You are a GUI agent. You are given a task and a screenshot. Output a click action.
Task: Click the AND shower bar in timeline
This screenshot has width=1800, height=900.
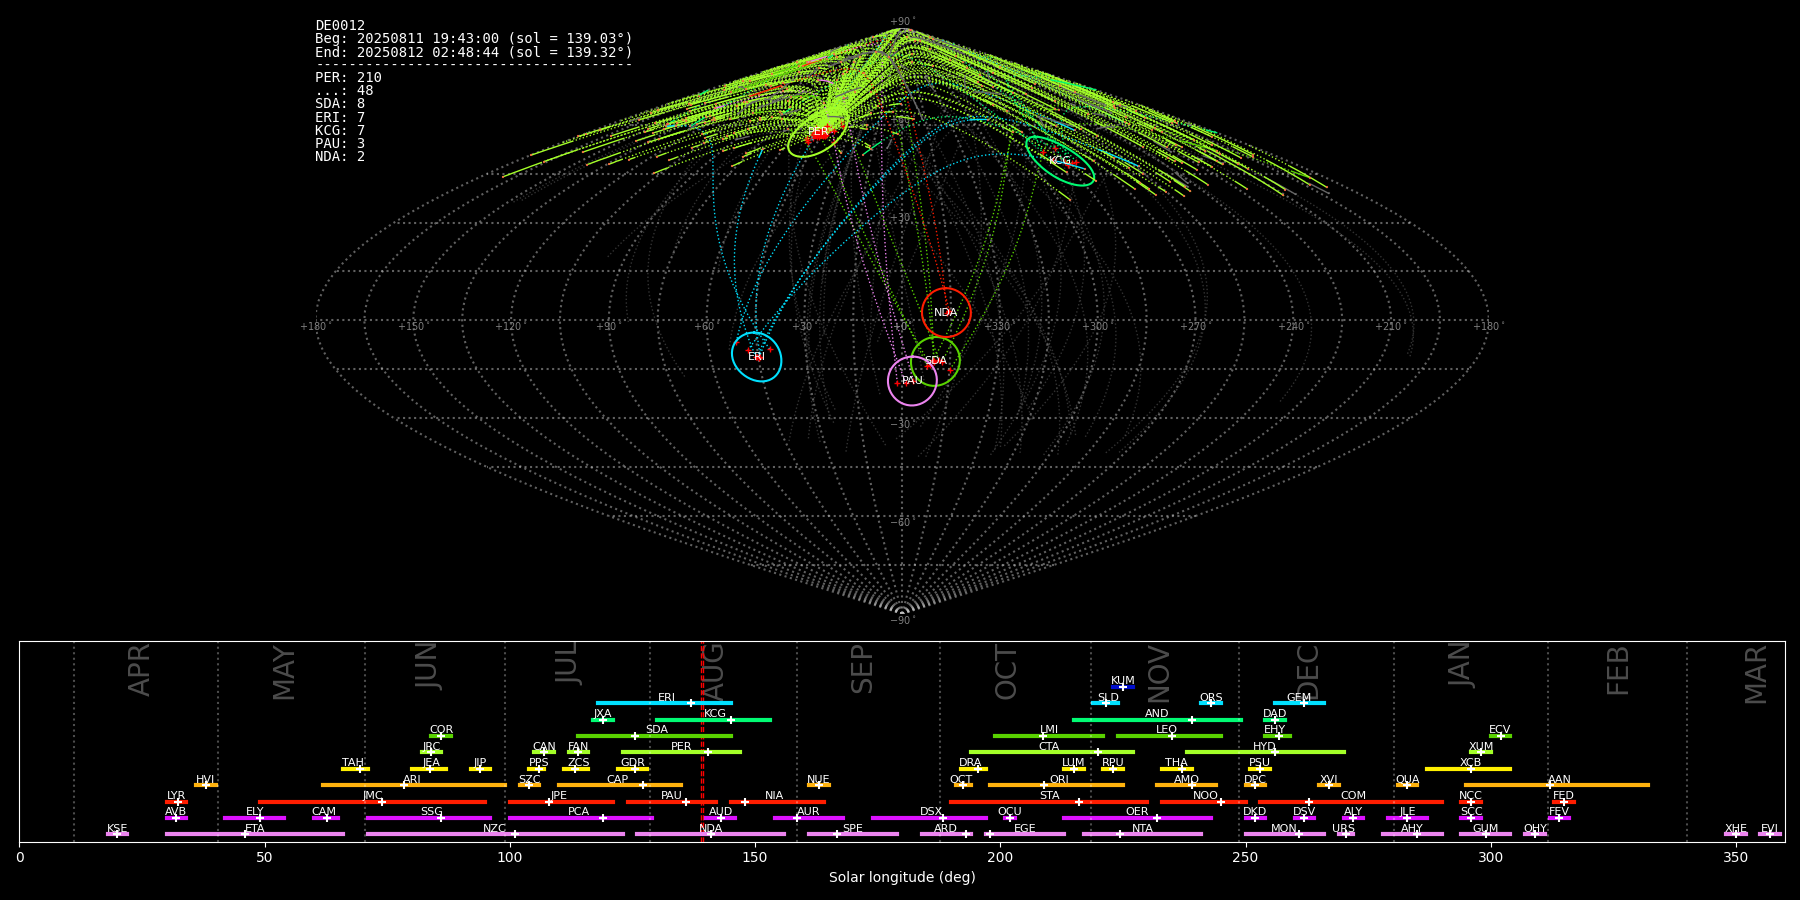click(x=1157, y=719)
